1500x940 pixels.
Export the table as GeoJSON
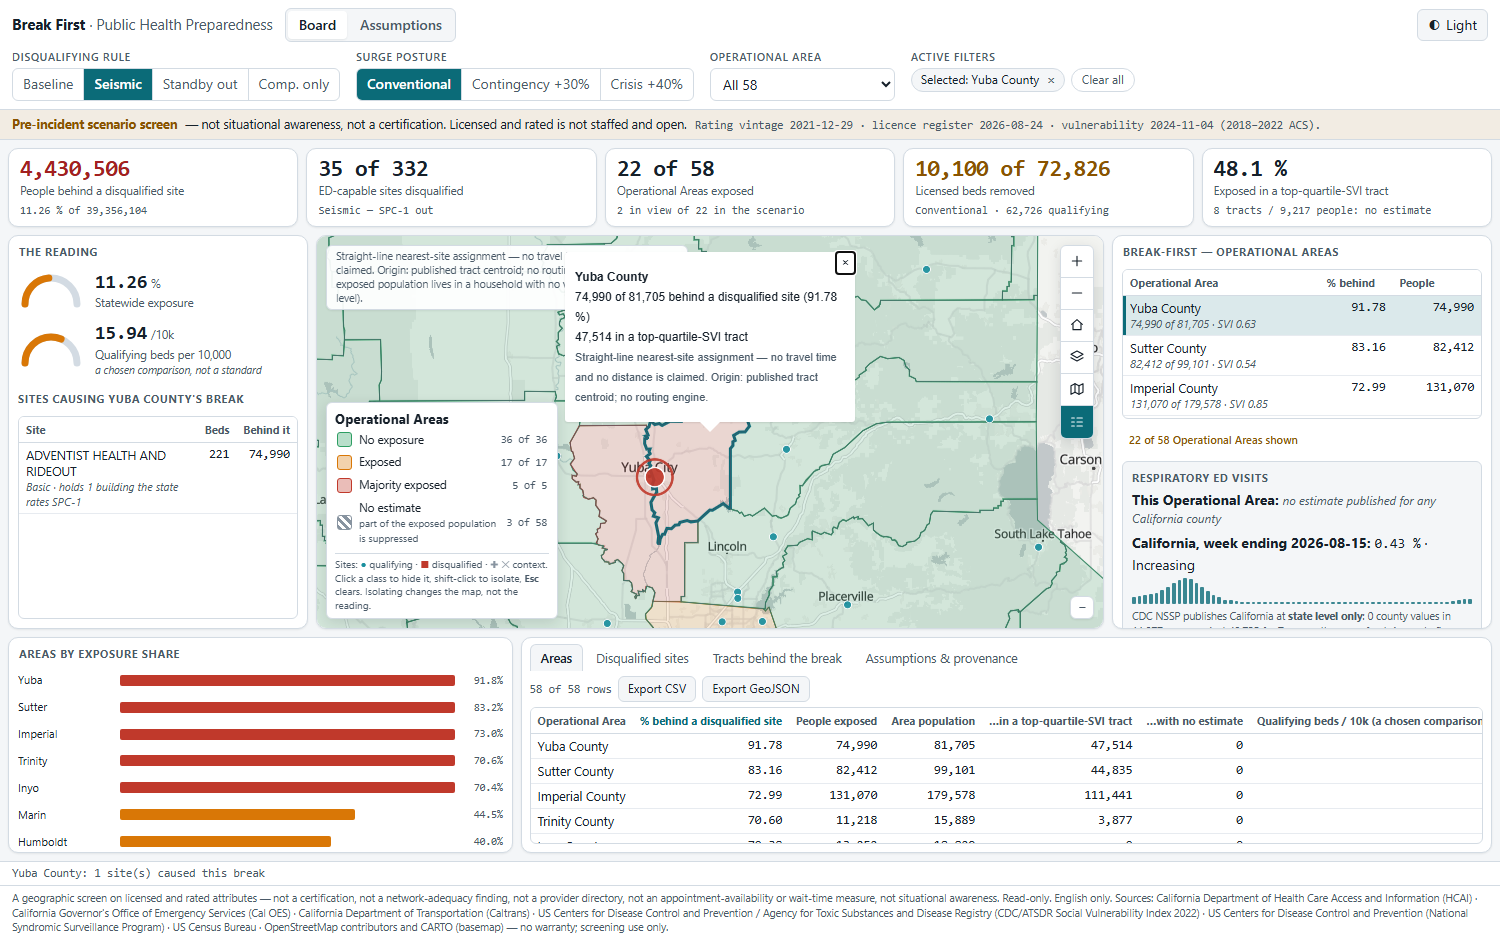(756, 689)
